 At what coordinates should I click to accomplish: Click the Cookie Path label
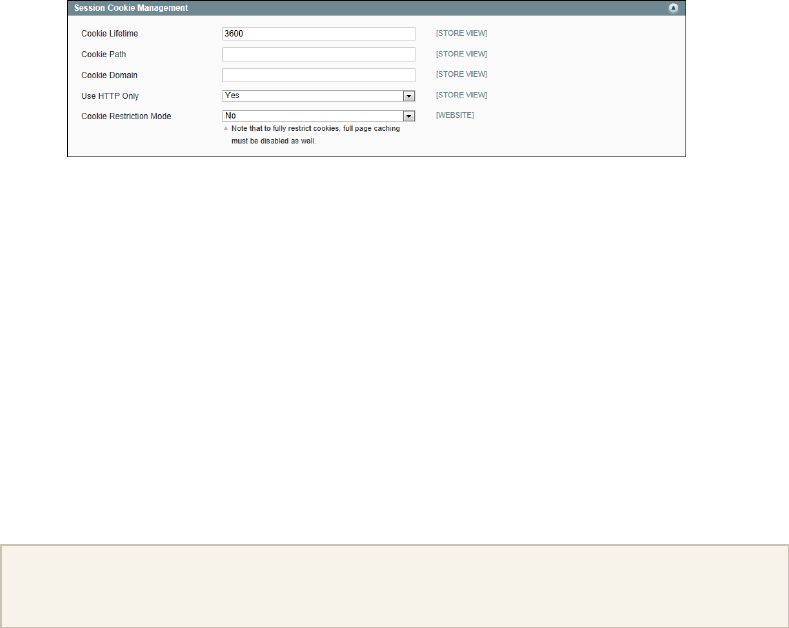pos(104,54)
